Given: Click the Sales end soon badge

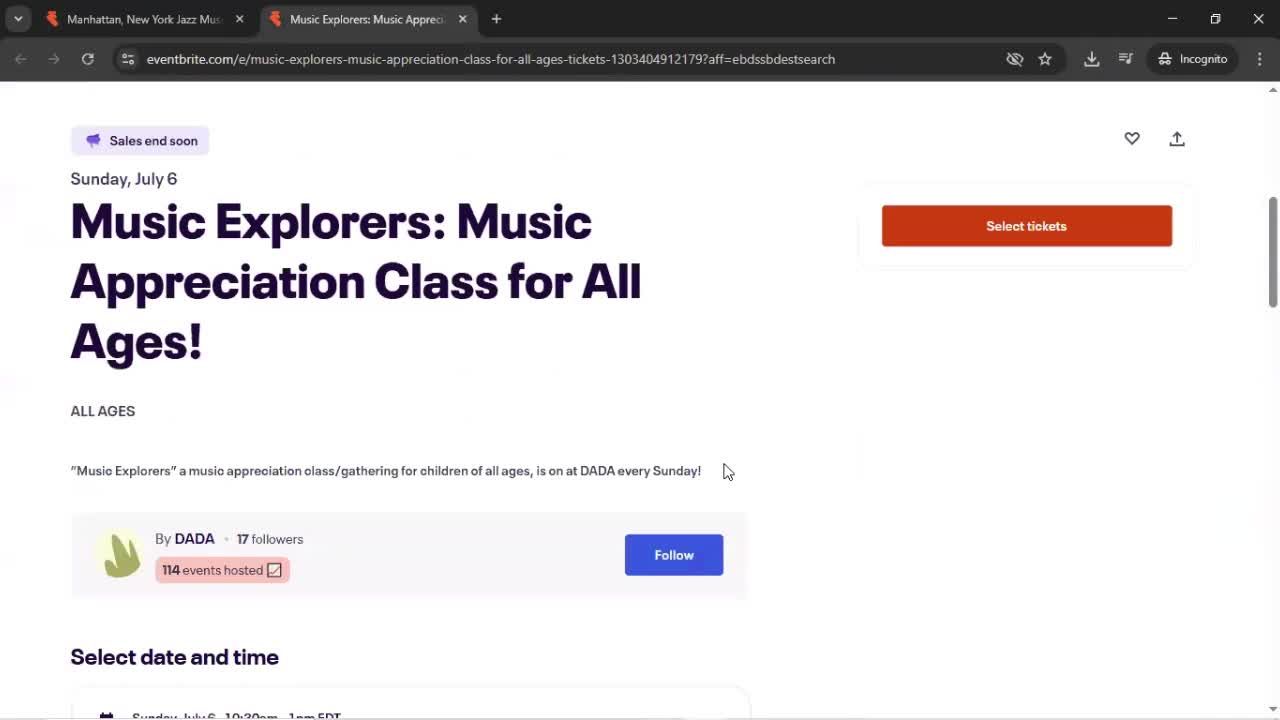Looking at the screenshot, I should tap(140, 141).
